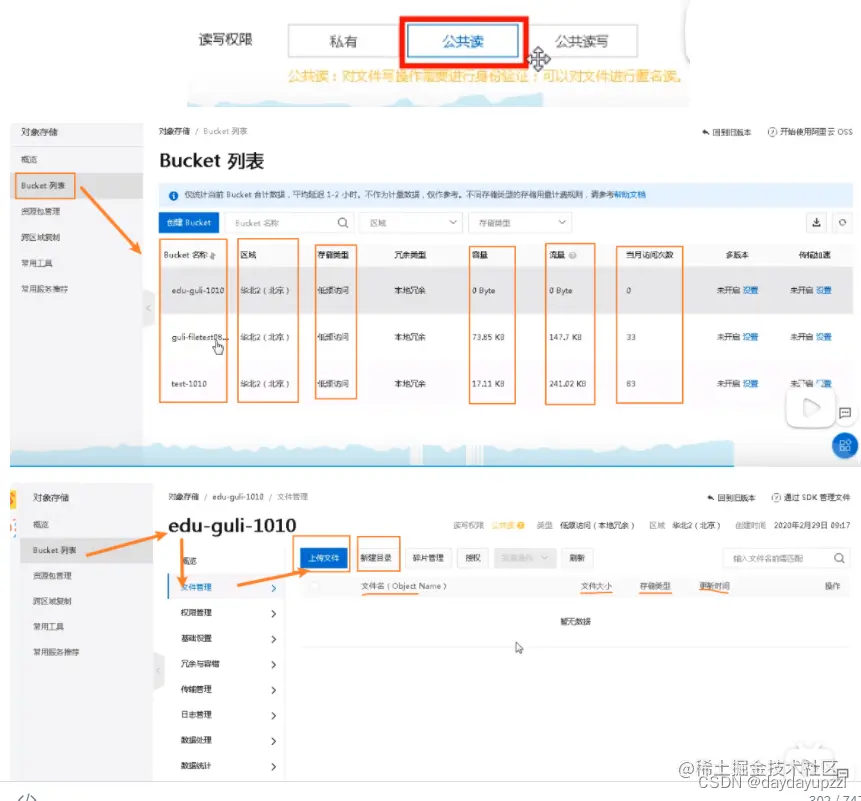The height and width of the screenshot is (801, 861).
Task: Expand the 数据处理 chevron
Action: coord(273,741)
